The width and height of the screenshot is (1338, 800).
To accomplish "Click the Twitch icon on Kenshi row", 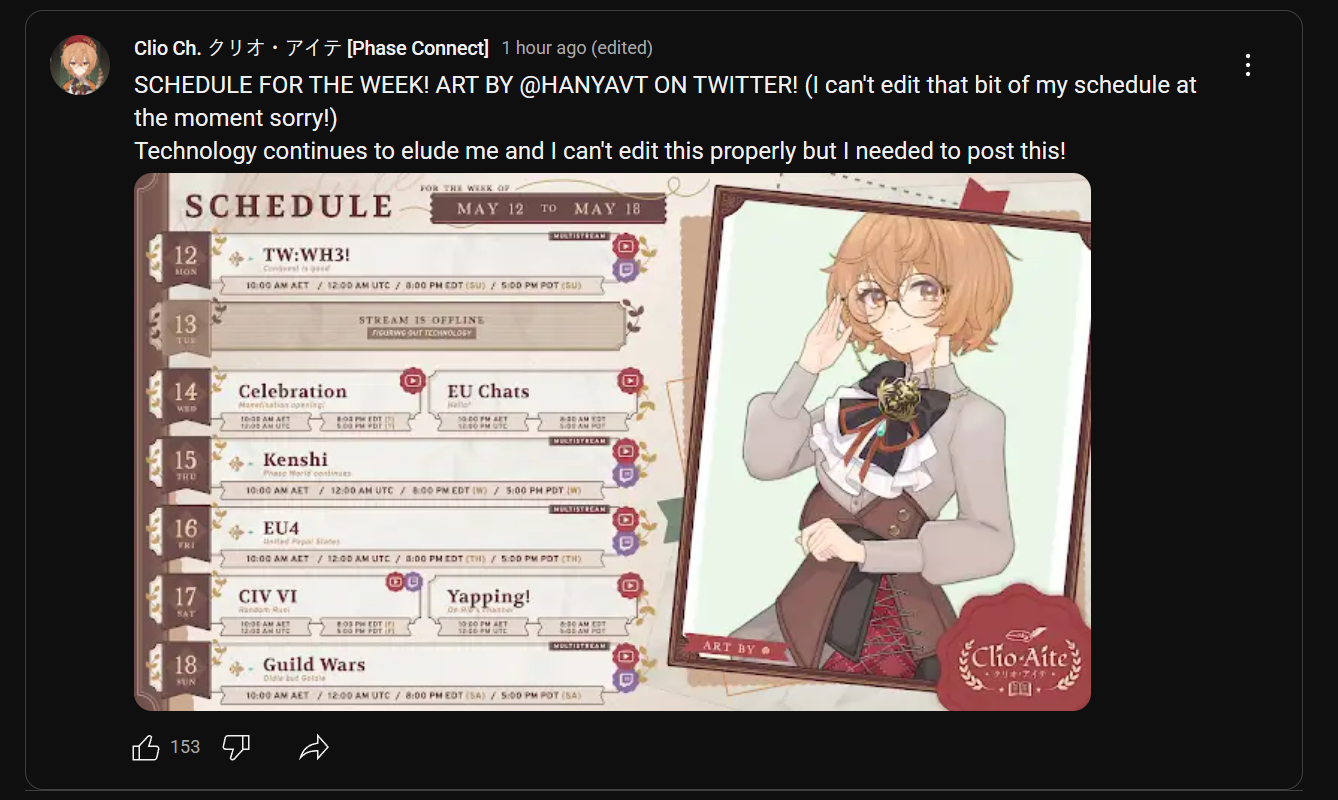I will tap(626, 474).
